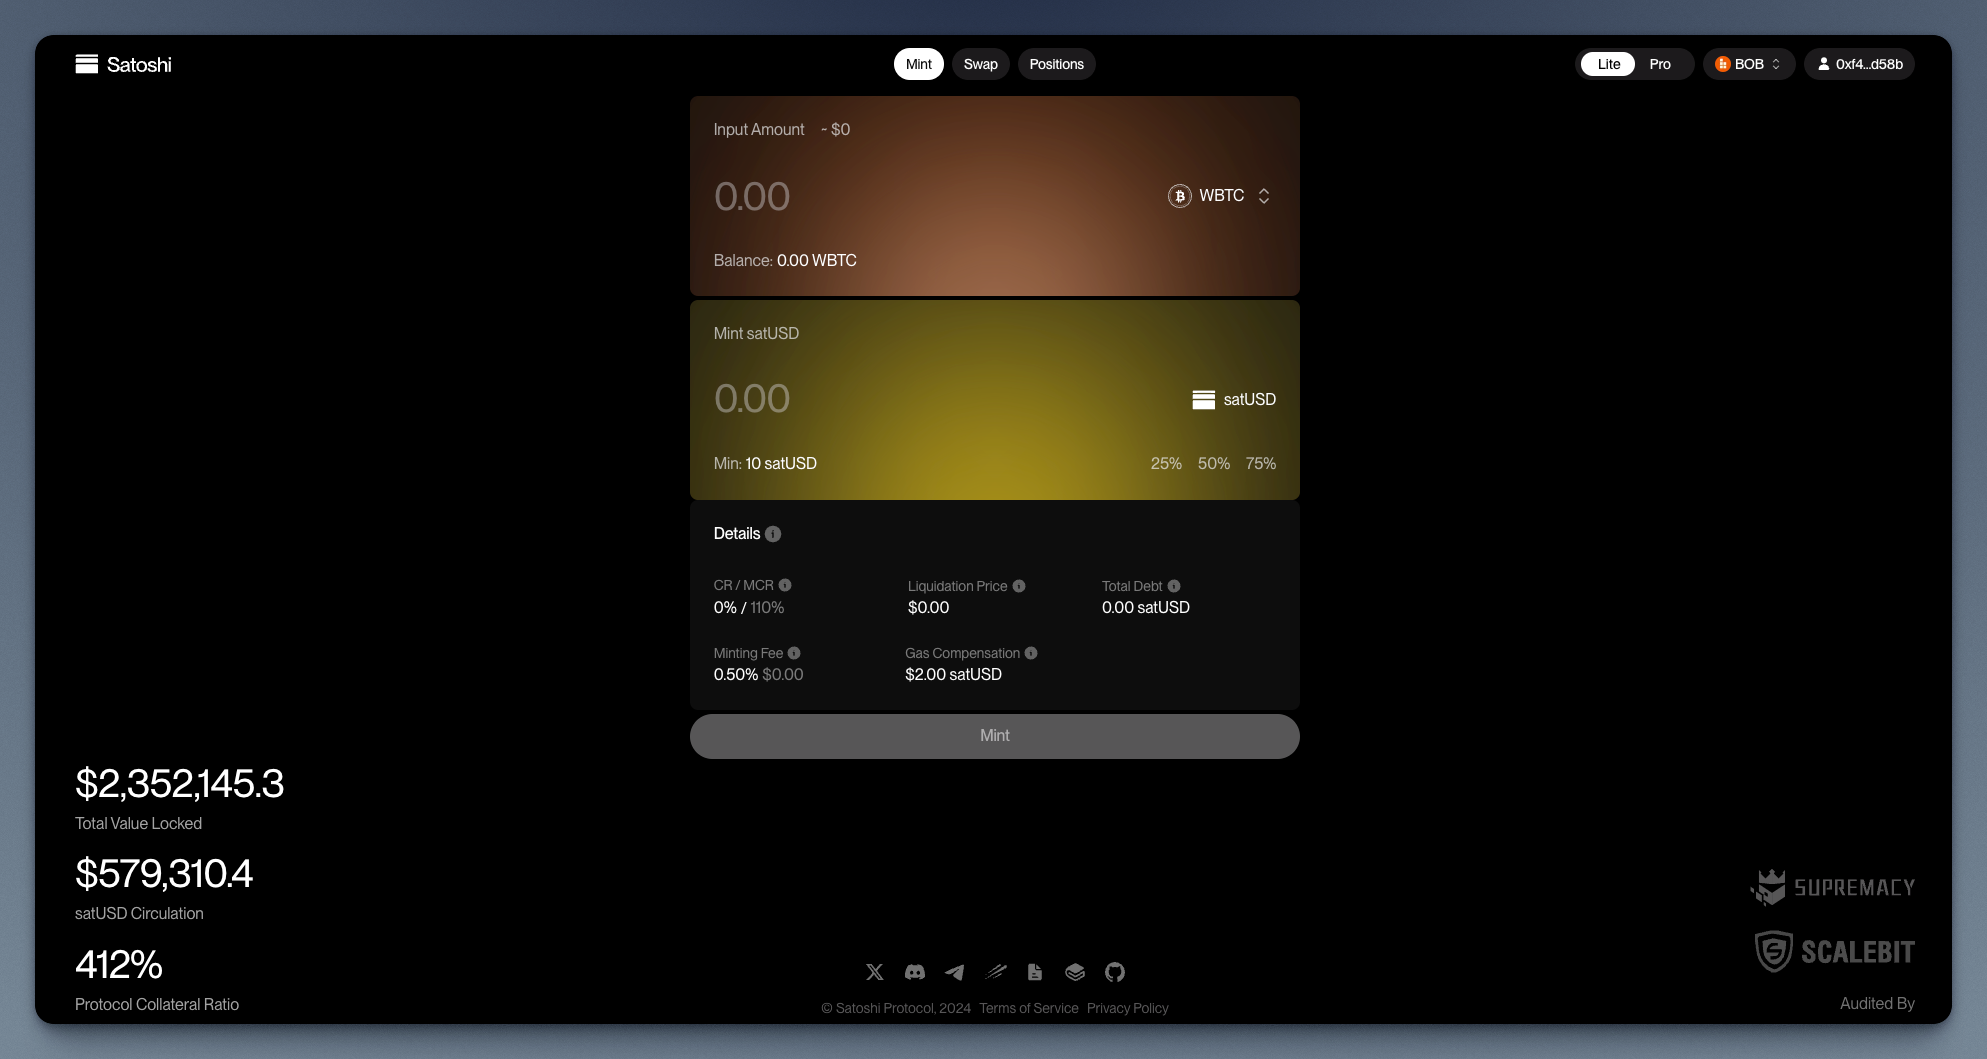The height and width of the screenshot is (1059, 1987).
Task: Choose the 25% mint shortcut
Action: tap(1166, 464)
